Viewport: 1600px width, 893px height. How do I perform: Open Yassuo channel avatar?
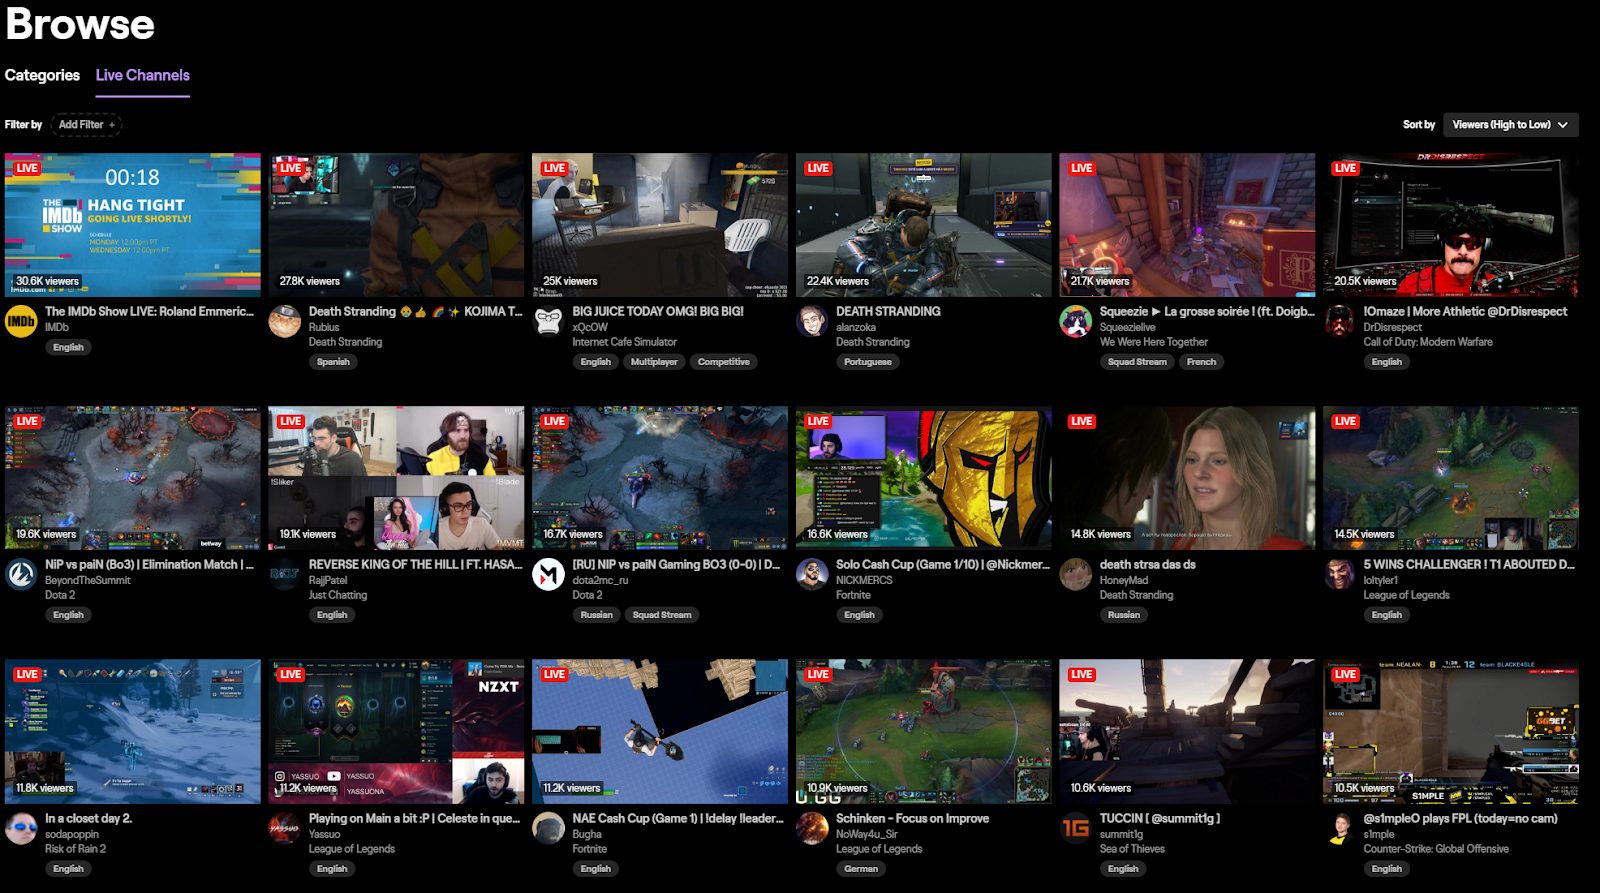pyautogui.click(x=285, y=829)
